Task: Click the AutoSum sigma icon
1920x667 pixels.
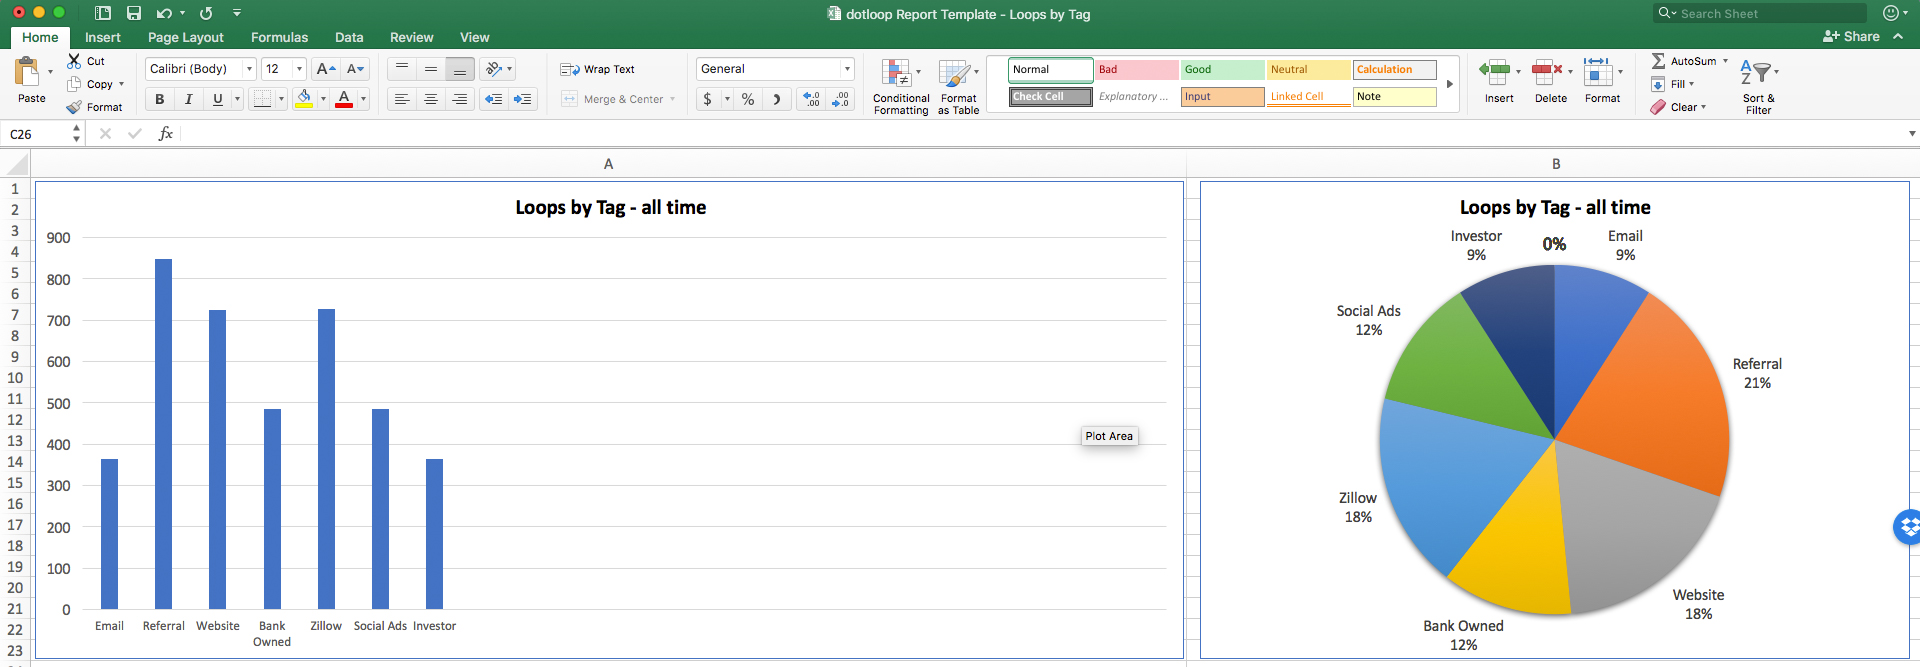Action: click(x=1658, y=61)
